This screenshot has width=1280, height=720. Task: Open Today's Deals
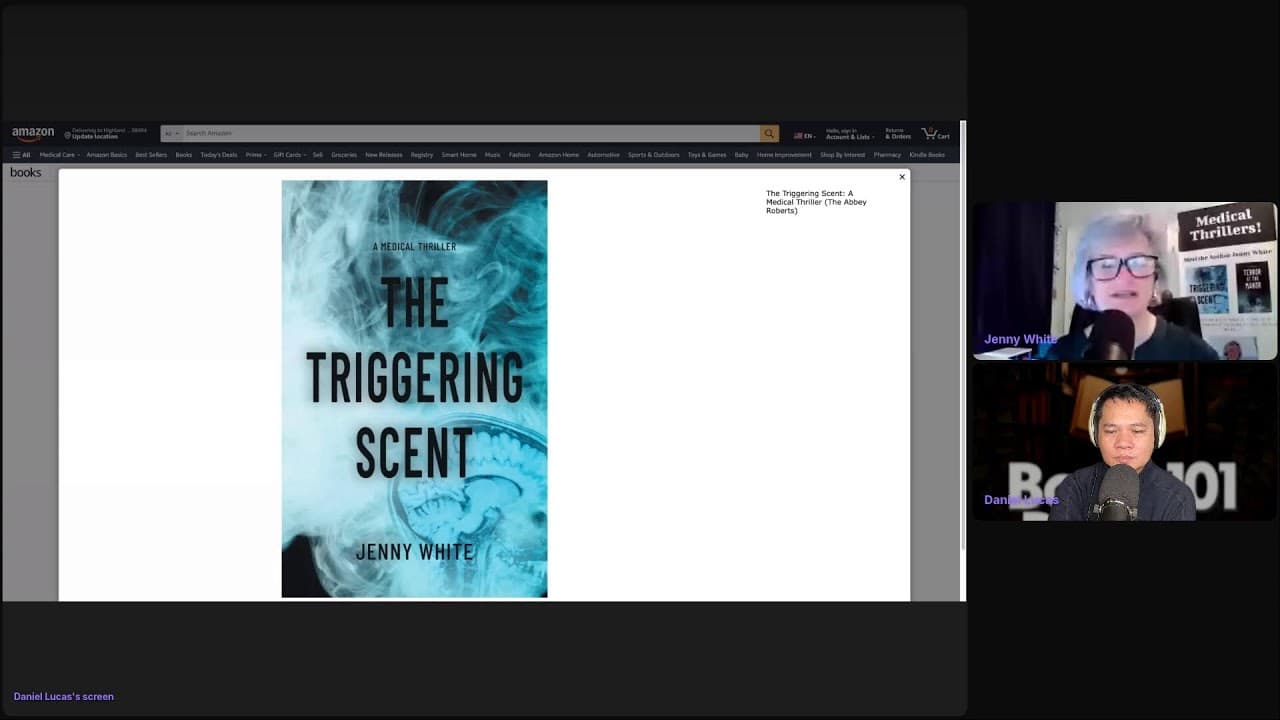click(219, 155)
